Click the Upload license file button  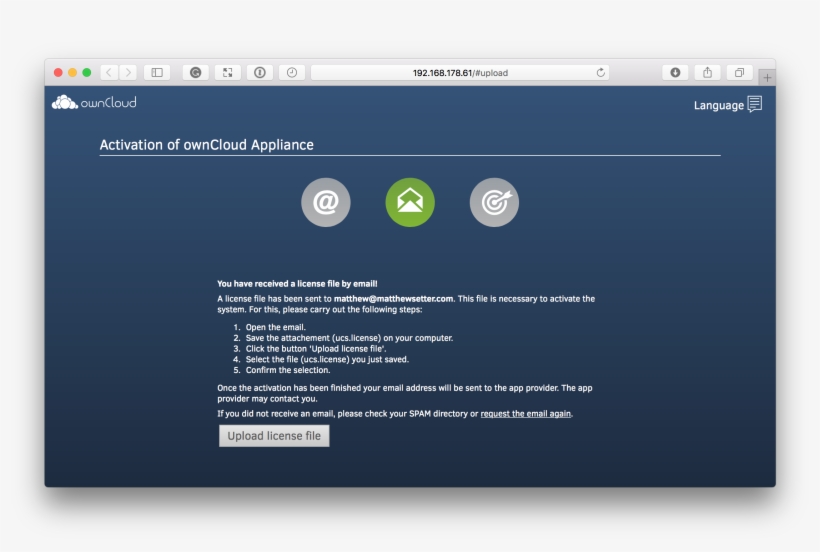[274, 435]
